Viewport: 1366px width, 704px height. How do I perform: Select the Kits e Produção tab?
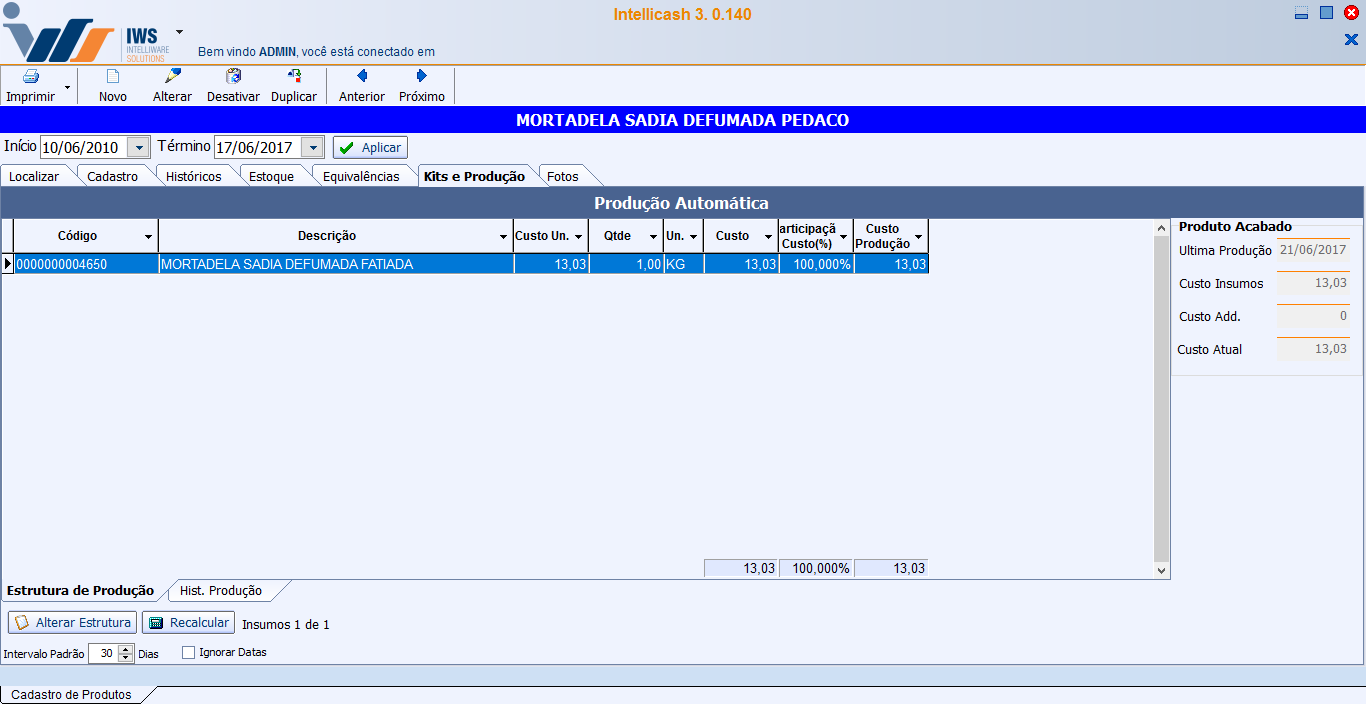(x=474, y=176)
